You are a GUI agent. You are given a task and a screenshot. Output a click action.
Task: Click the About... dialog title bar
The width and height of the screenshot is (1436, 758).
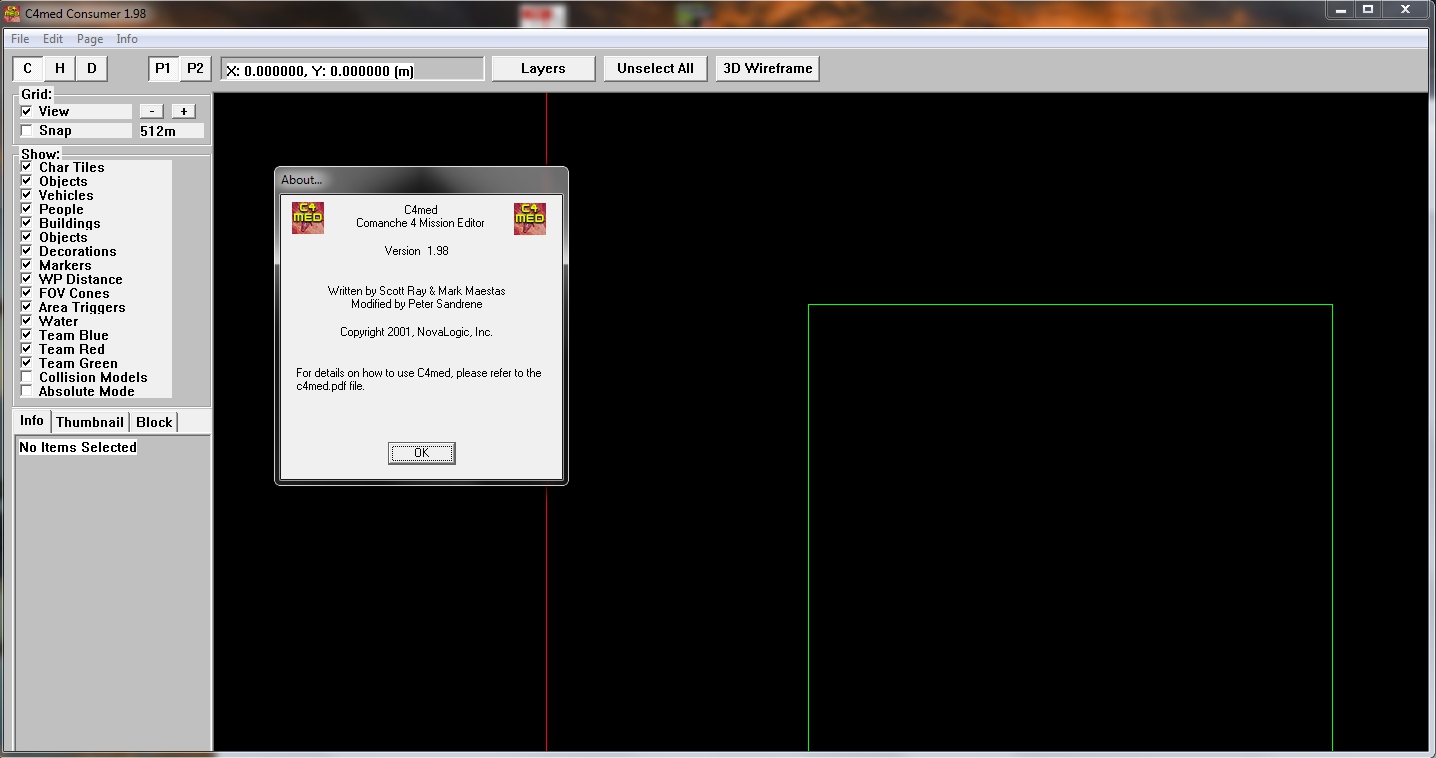click(x=421, y=180)
